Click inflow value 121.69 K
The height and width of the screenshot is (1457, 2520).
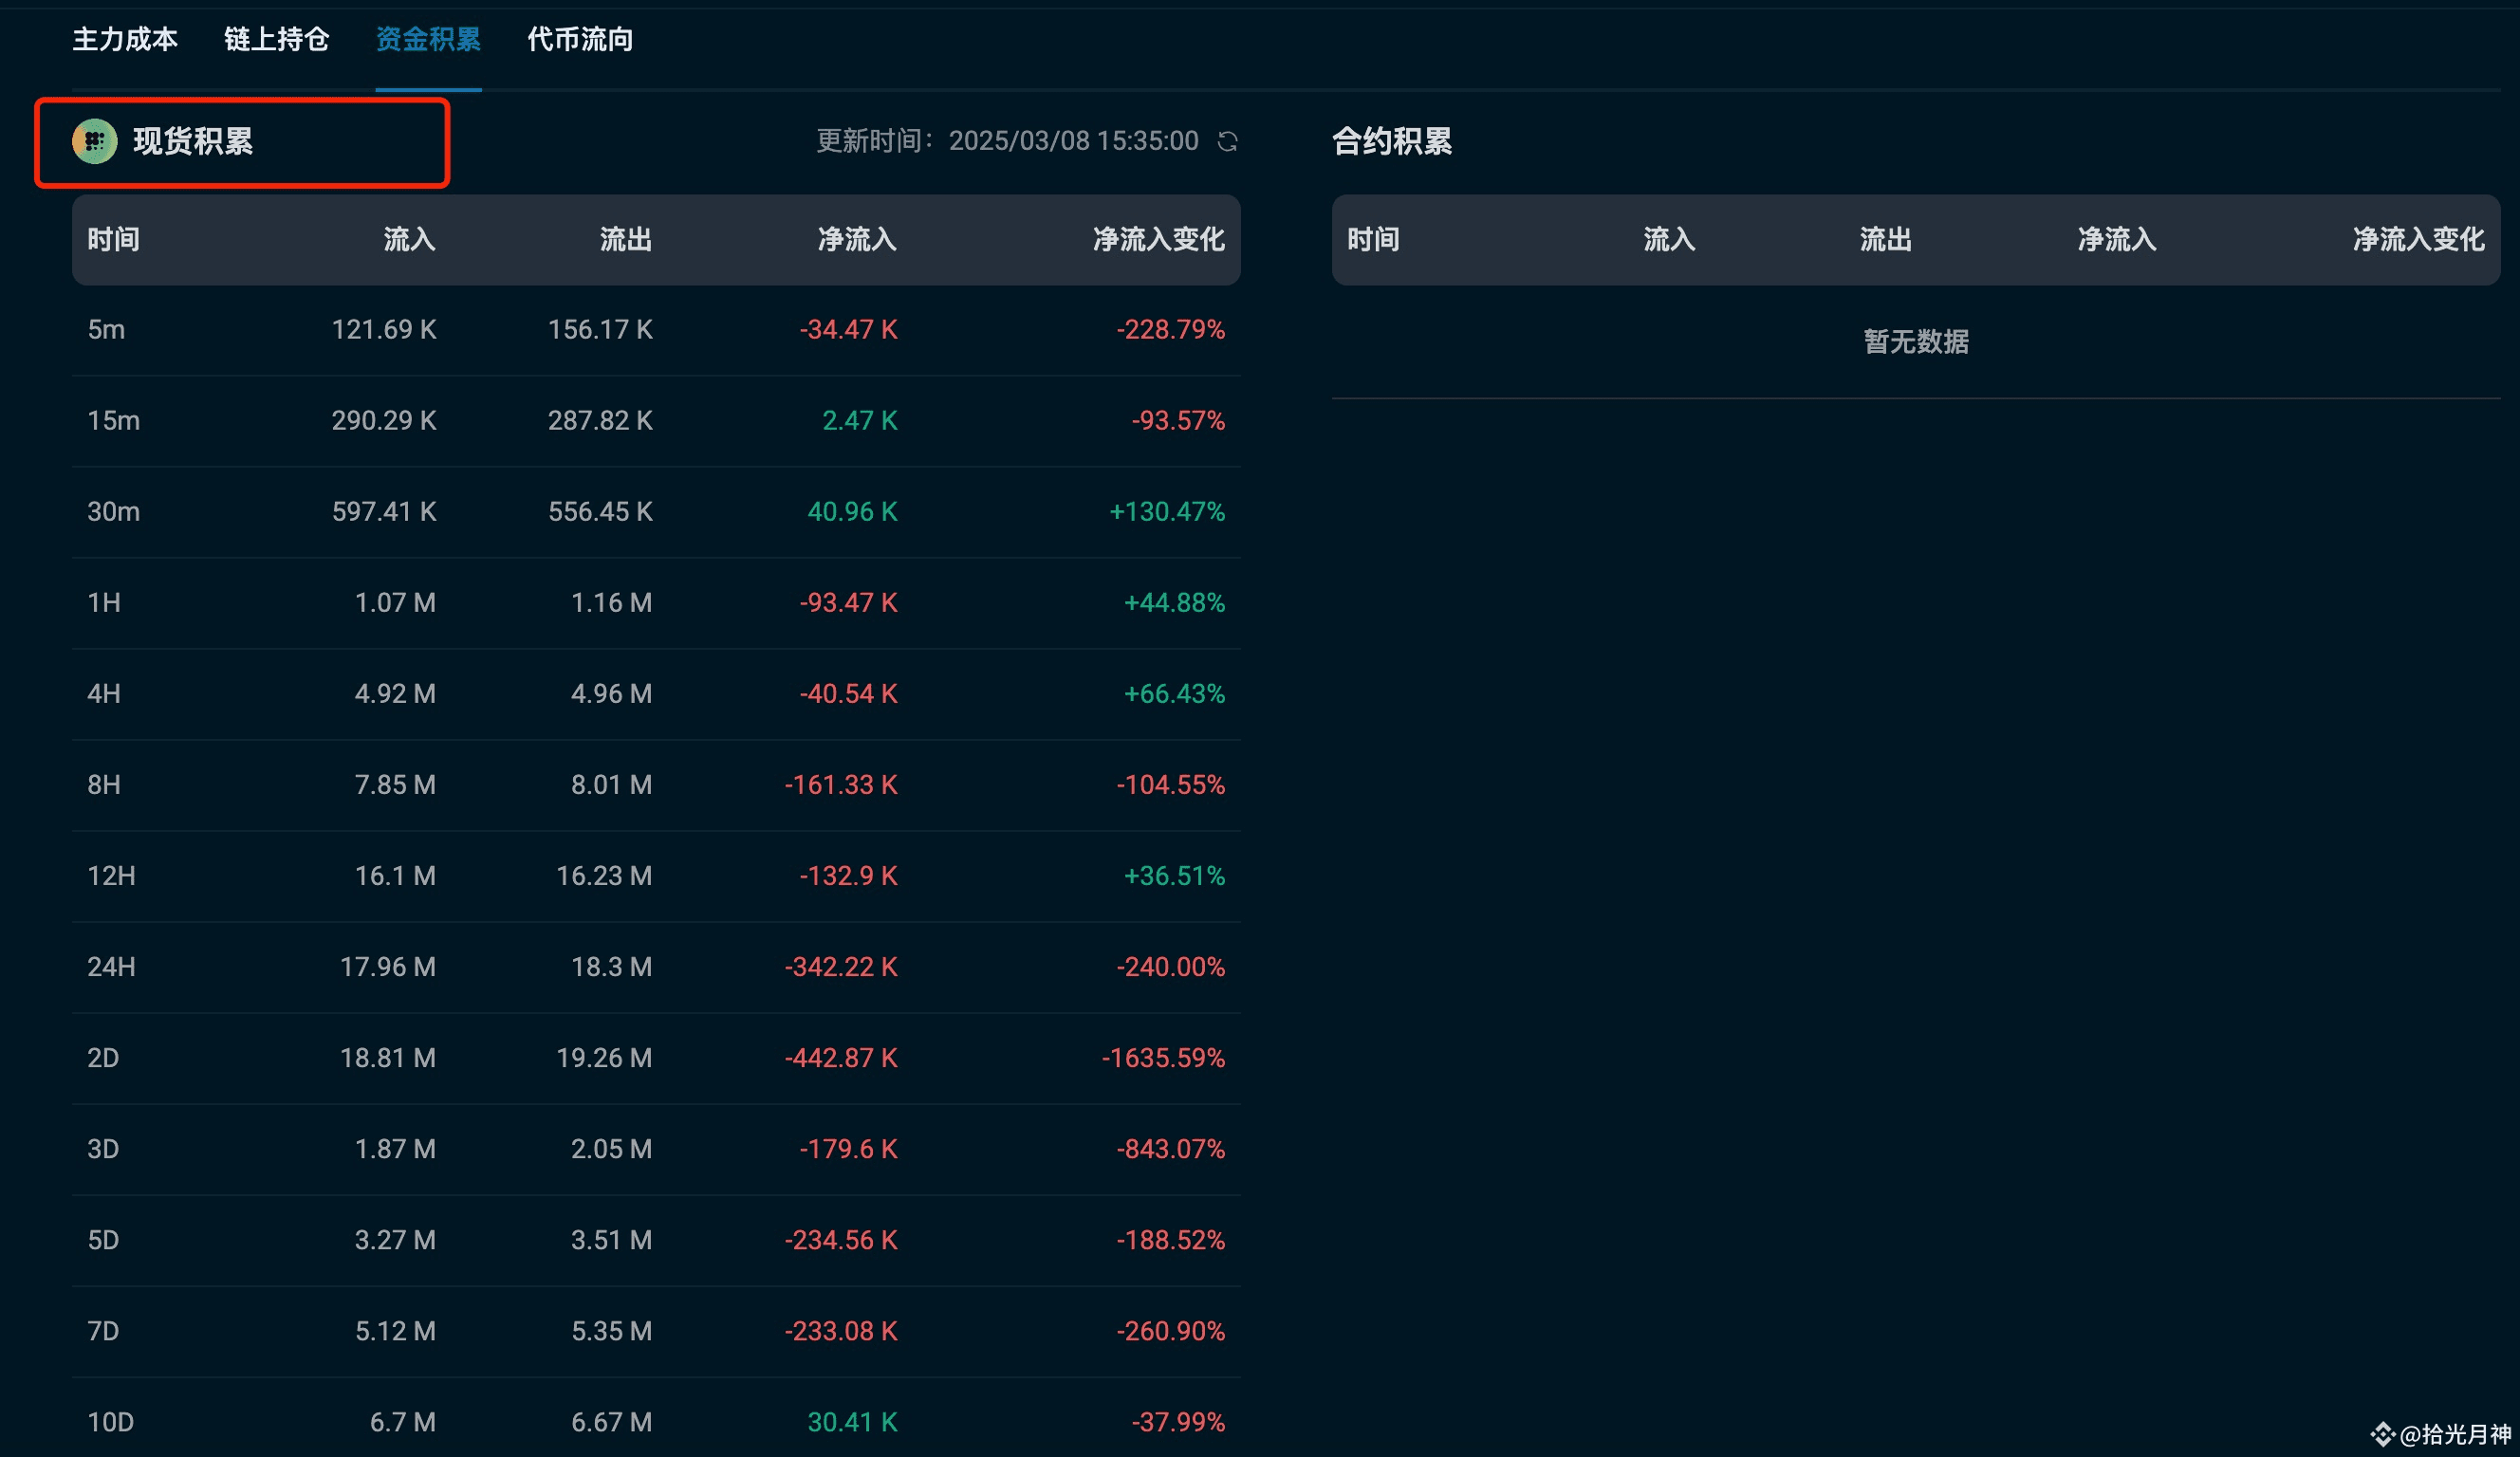pos(384,329)
